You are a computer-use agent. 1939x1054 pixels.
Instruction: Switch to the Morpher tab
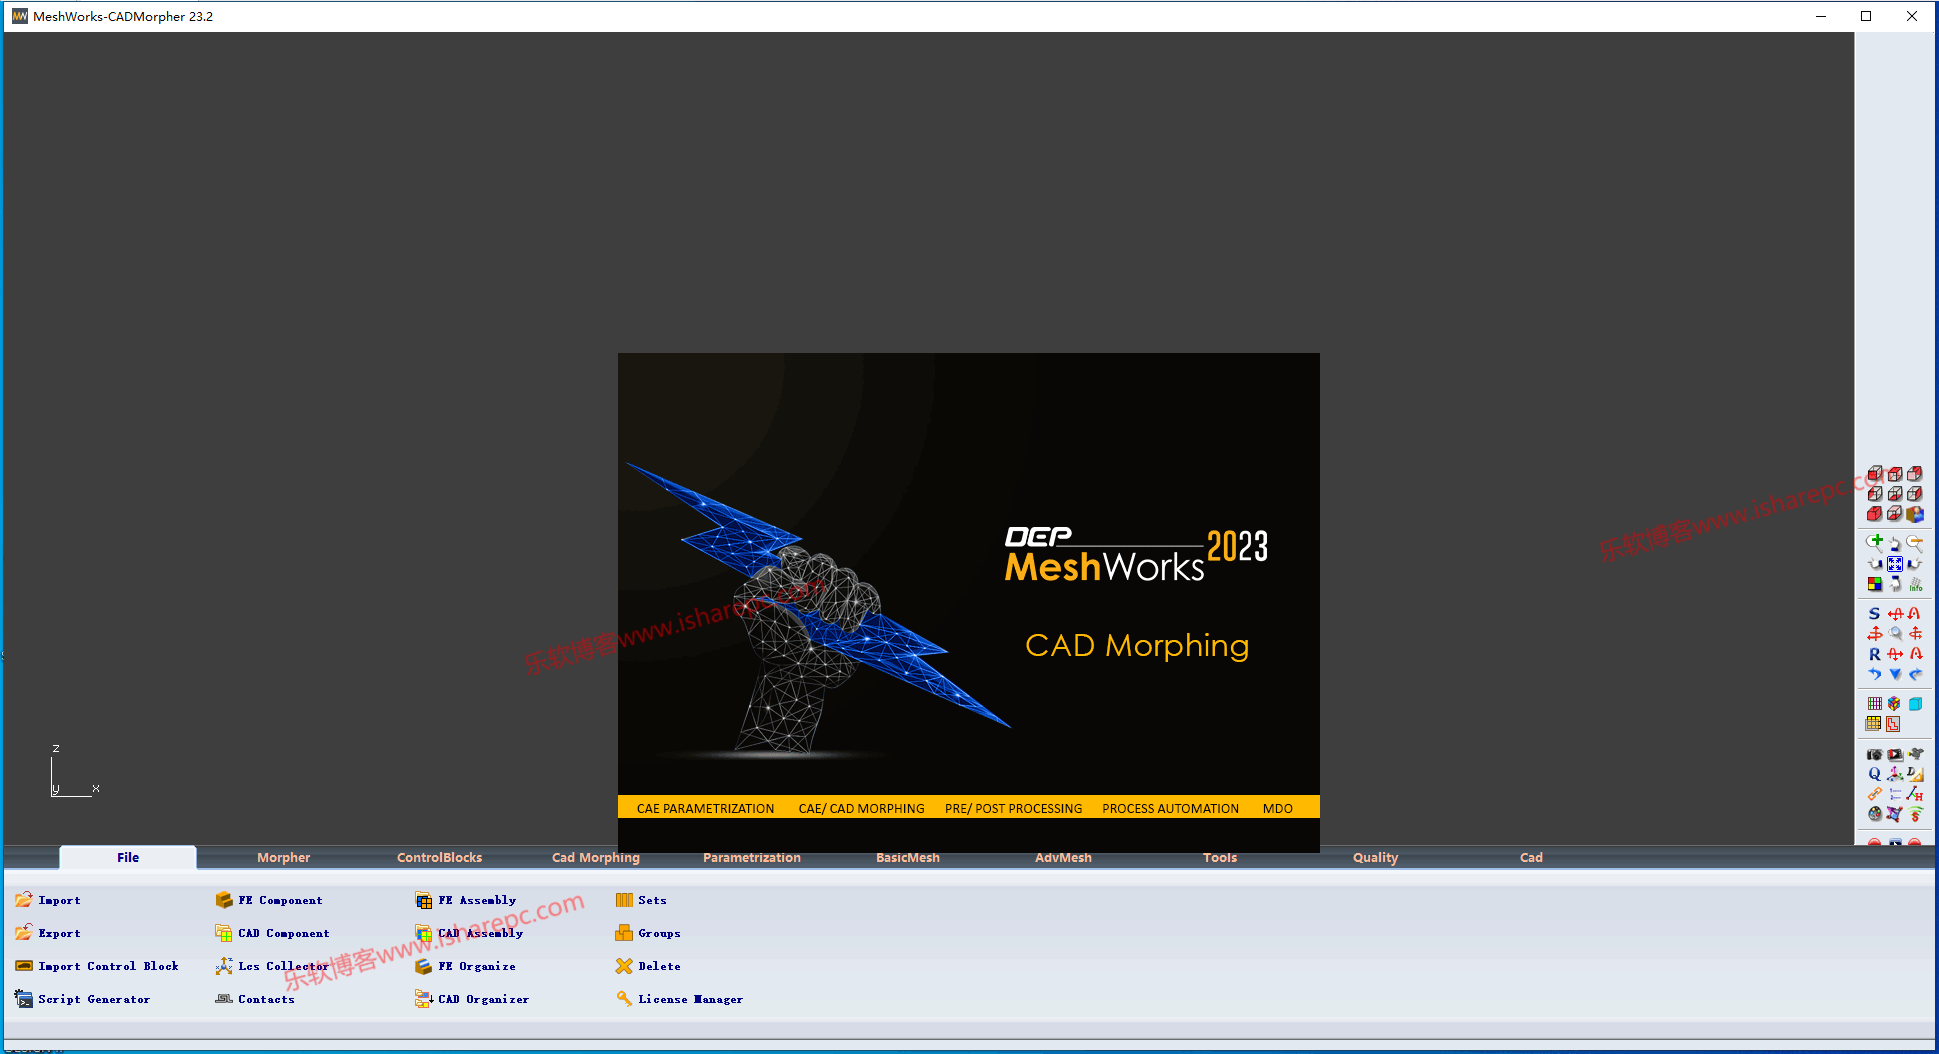[283, 857]
